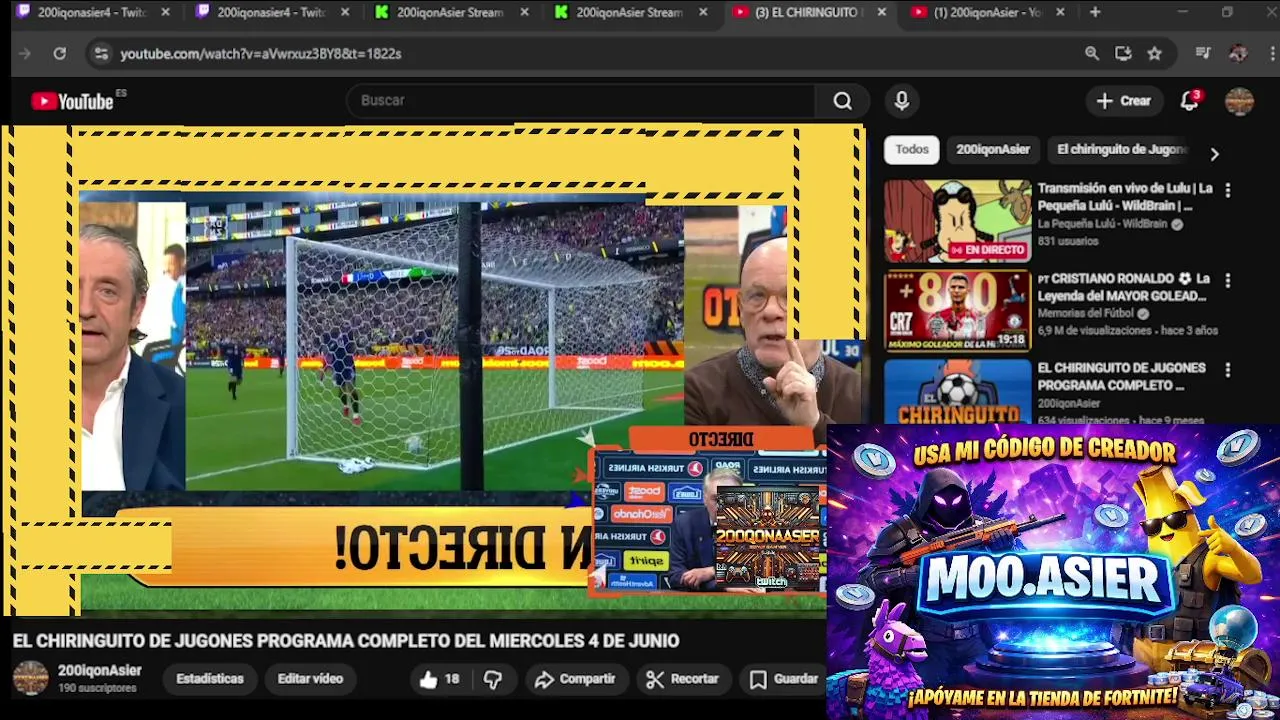Start voice search with the microphone icon
Screen dimensions: 1280x720
point(902,101)
